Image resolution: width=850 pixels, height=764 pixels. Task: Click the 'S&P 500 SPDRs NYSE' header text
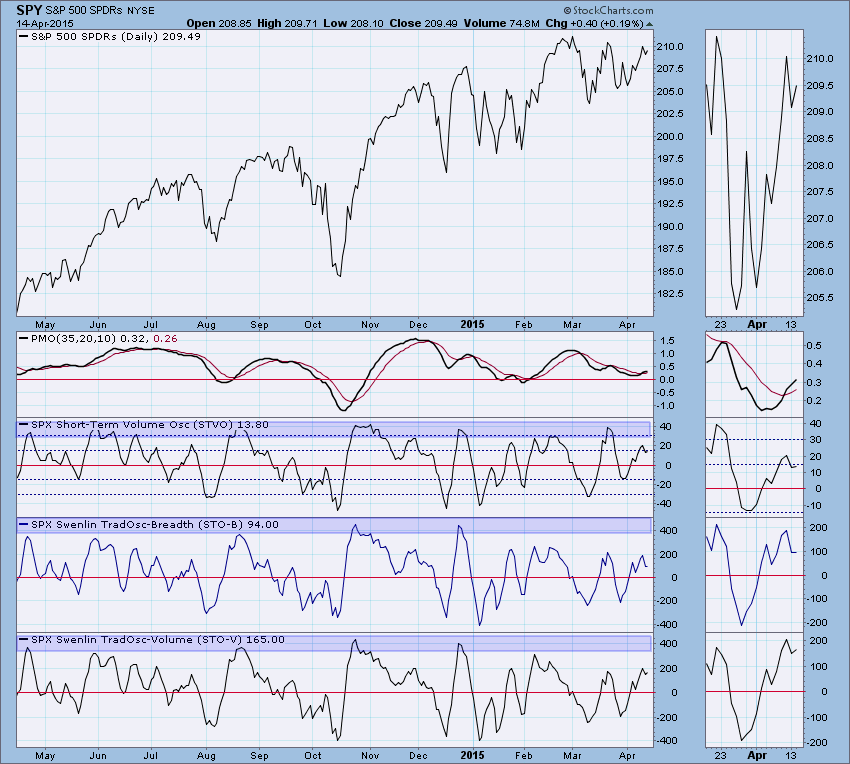[x=100, y=10]
